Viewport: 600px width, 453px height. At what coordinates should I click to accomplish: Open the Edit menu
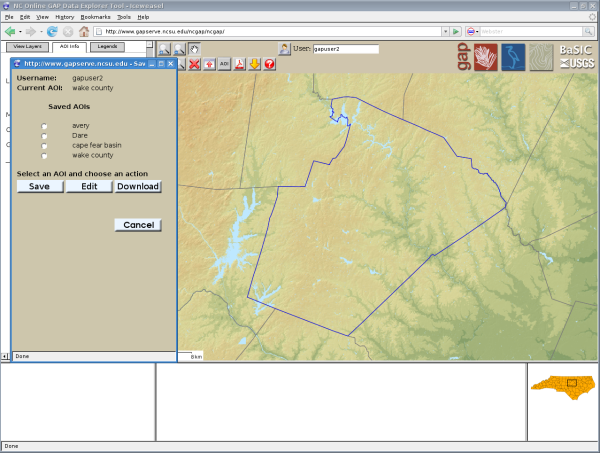click(x=25, y=17)
